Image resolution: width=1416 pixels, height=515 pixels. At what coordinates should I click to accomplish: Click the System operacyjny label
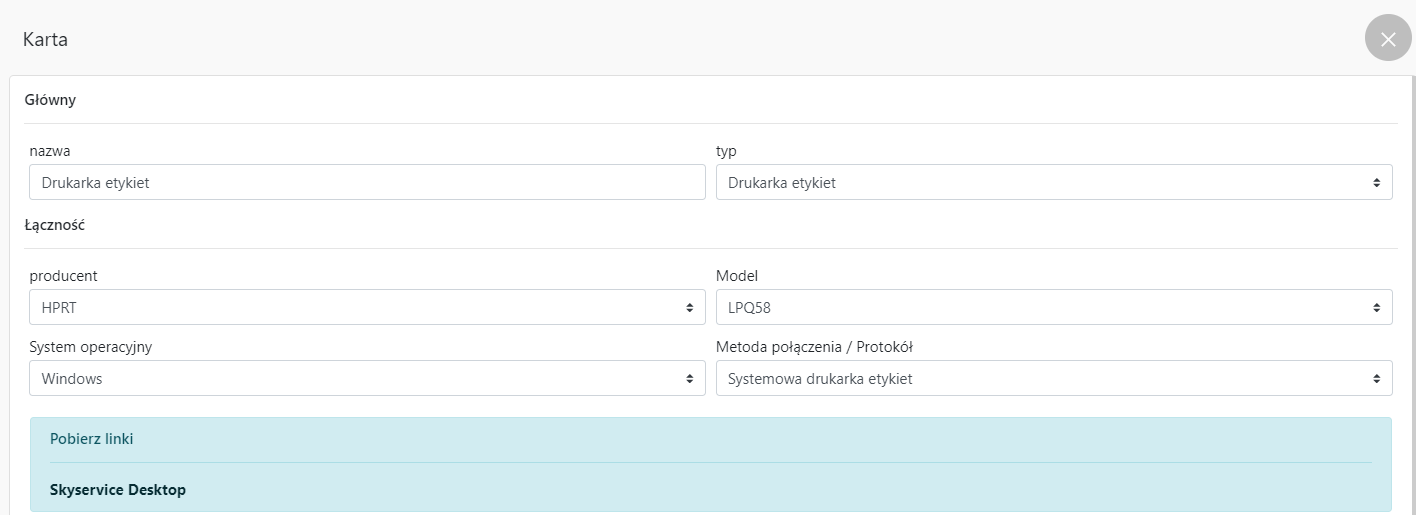click(x=90, y=347)
